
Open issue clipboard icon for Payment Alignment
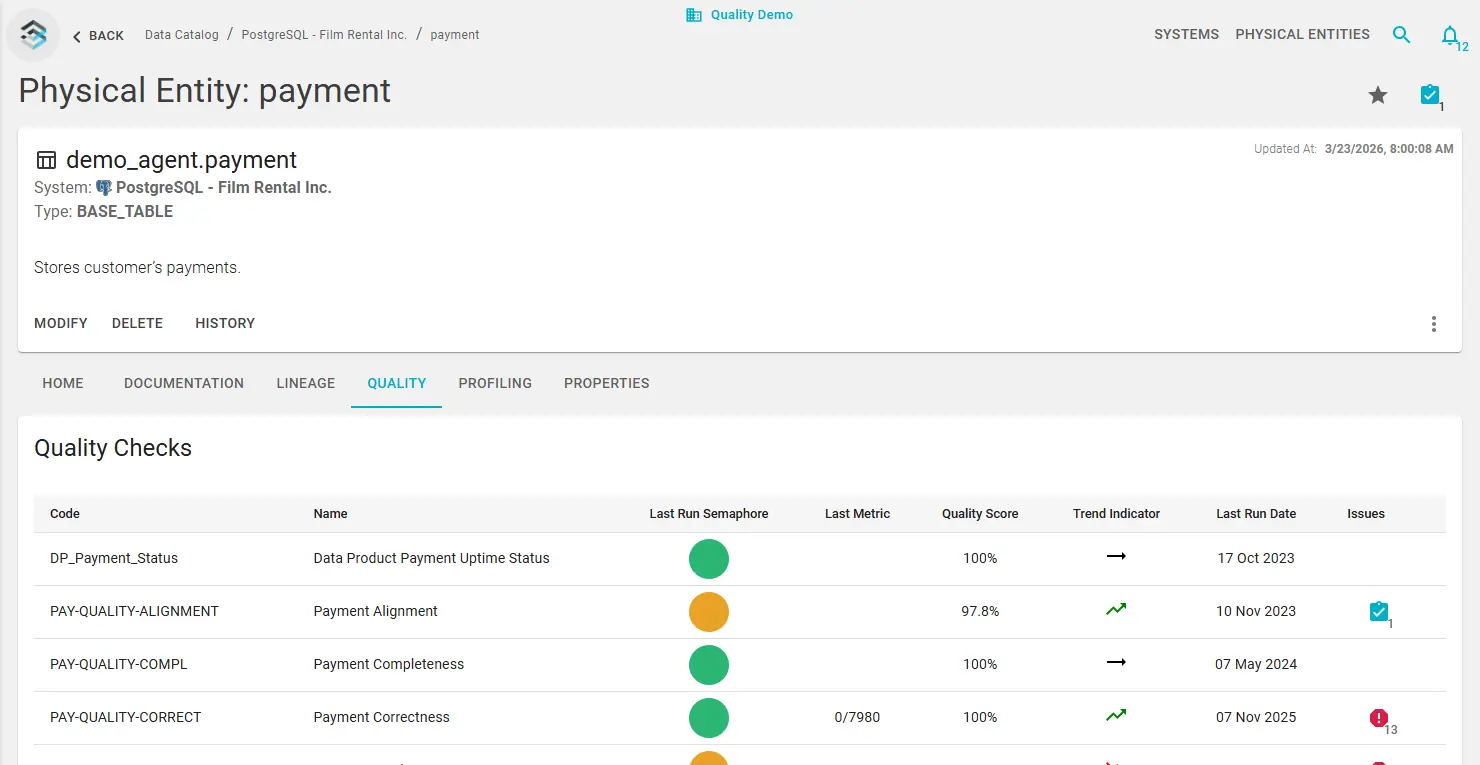click(1379, 611)
